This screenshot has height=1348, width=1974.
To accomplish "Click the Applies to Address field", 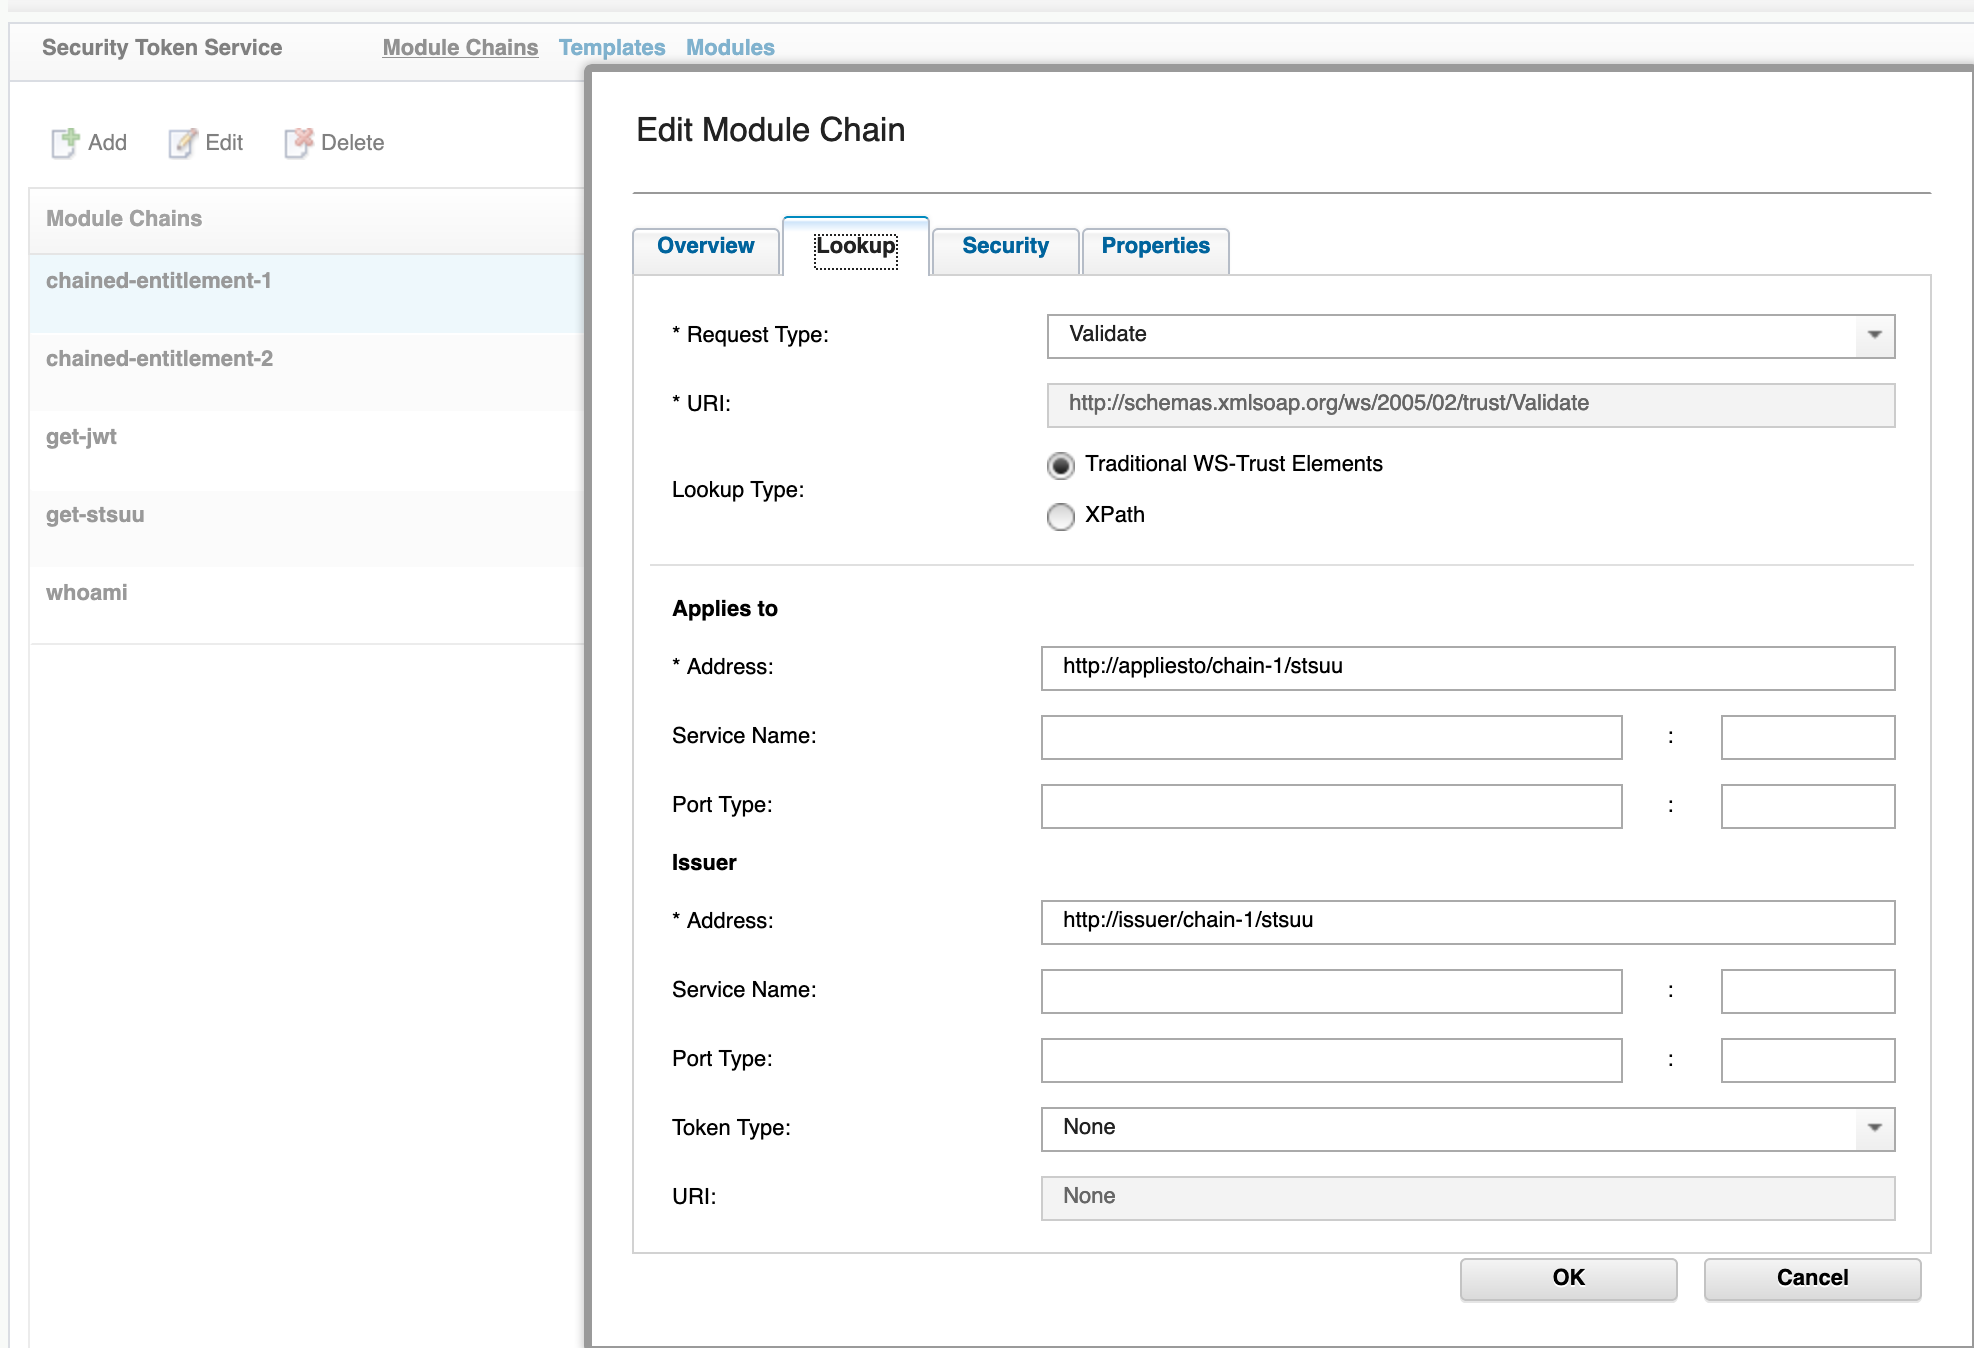I will [x=1467, y=667].
